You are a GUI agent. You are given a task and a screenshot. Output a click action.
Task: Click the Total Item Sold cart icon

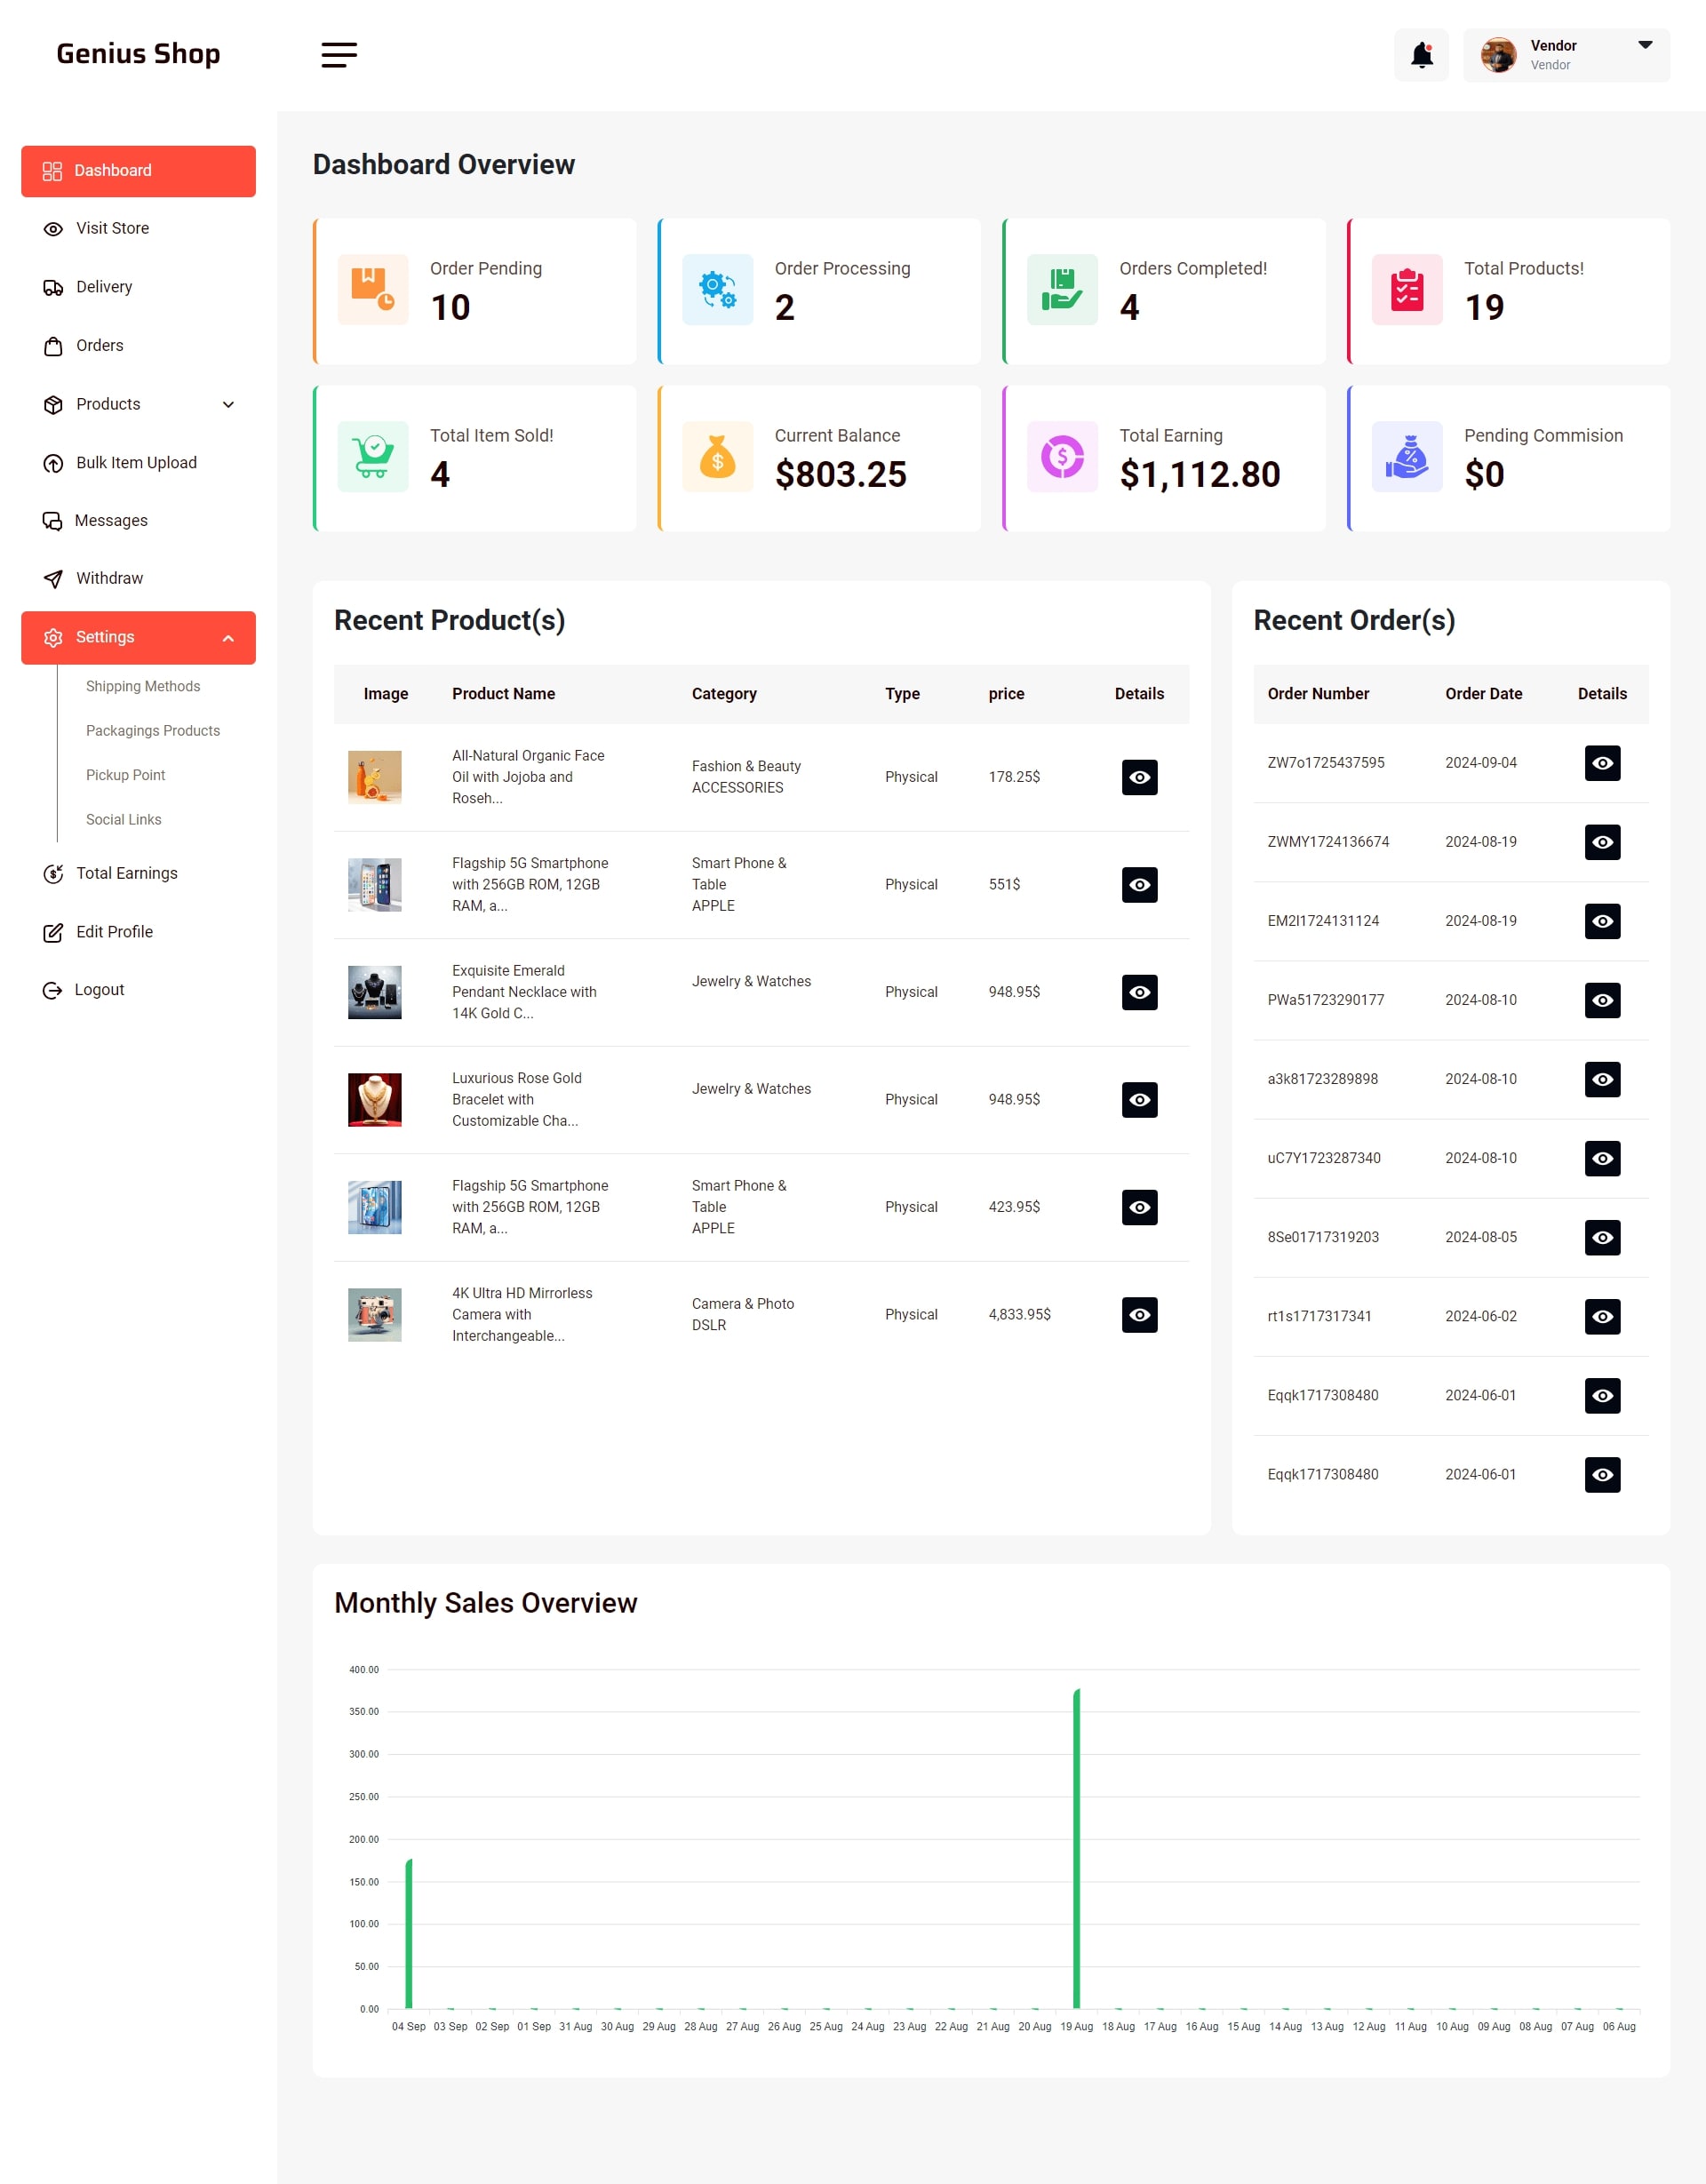373,457
